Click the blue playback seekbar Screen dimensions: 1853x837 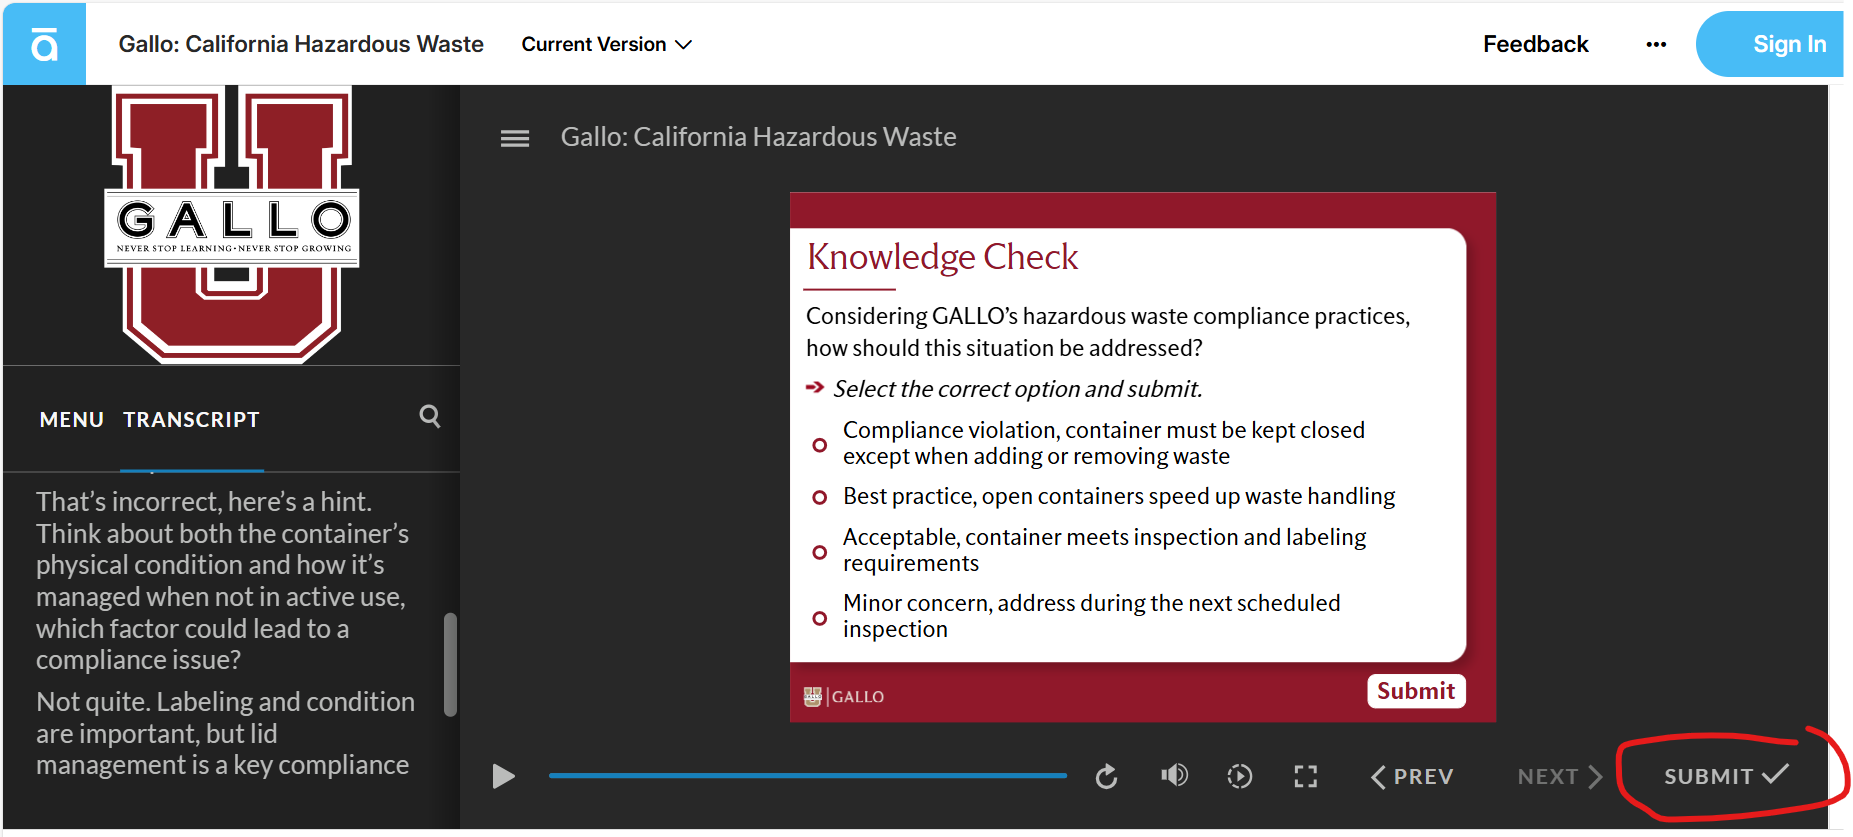click(808, 775)
